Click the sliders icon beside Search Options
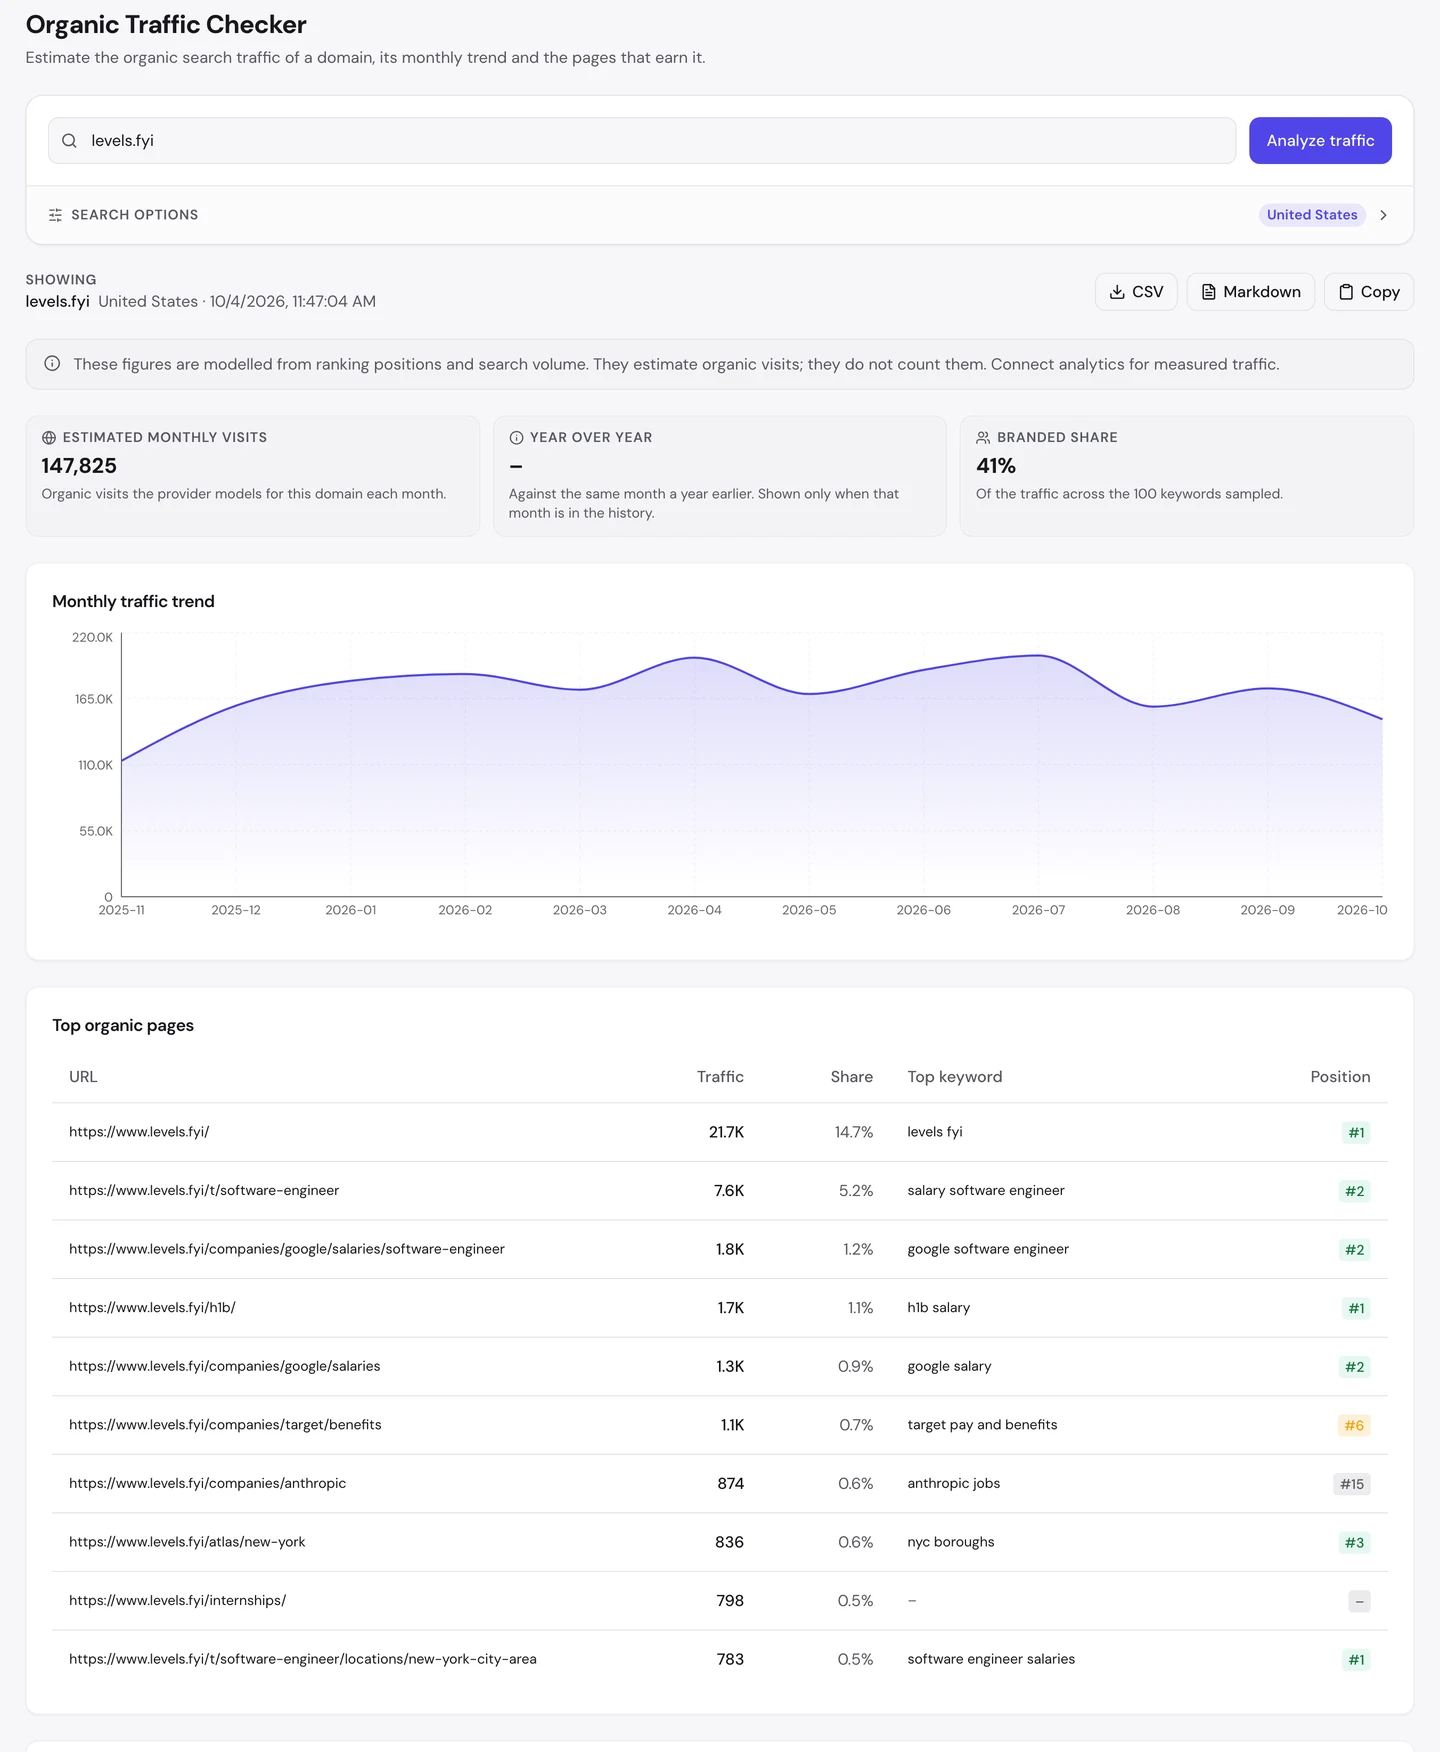Viewport: 1440px width, 1752px height. point(55,215)
